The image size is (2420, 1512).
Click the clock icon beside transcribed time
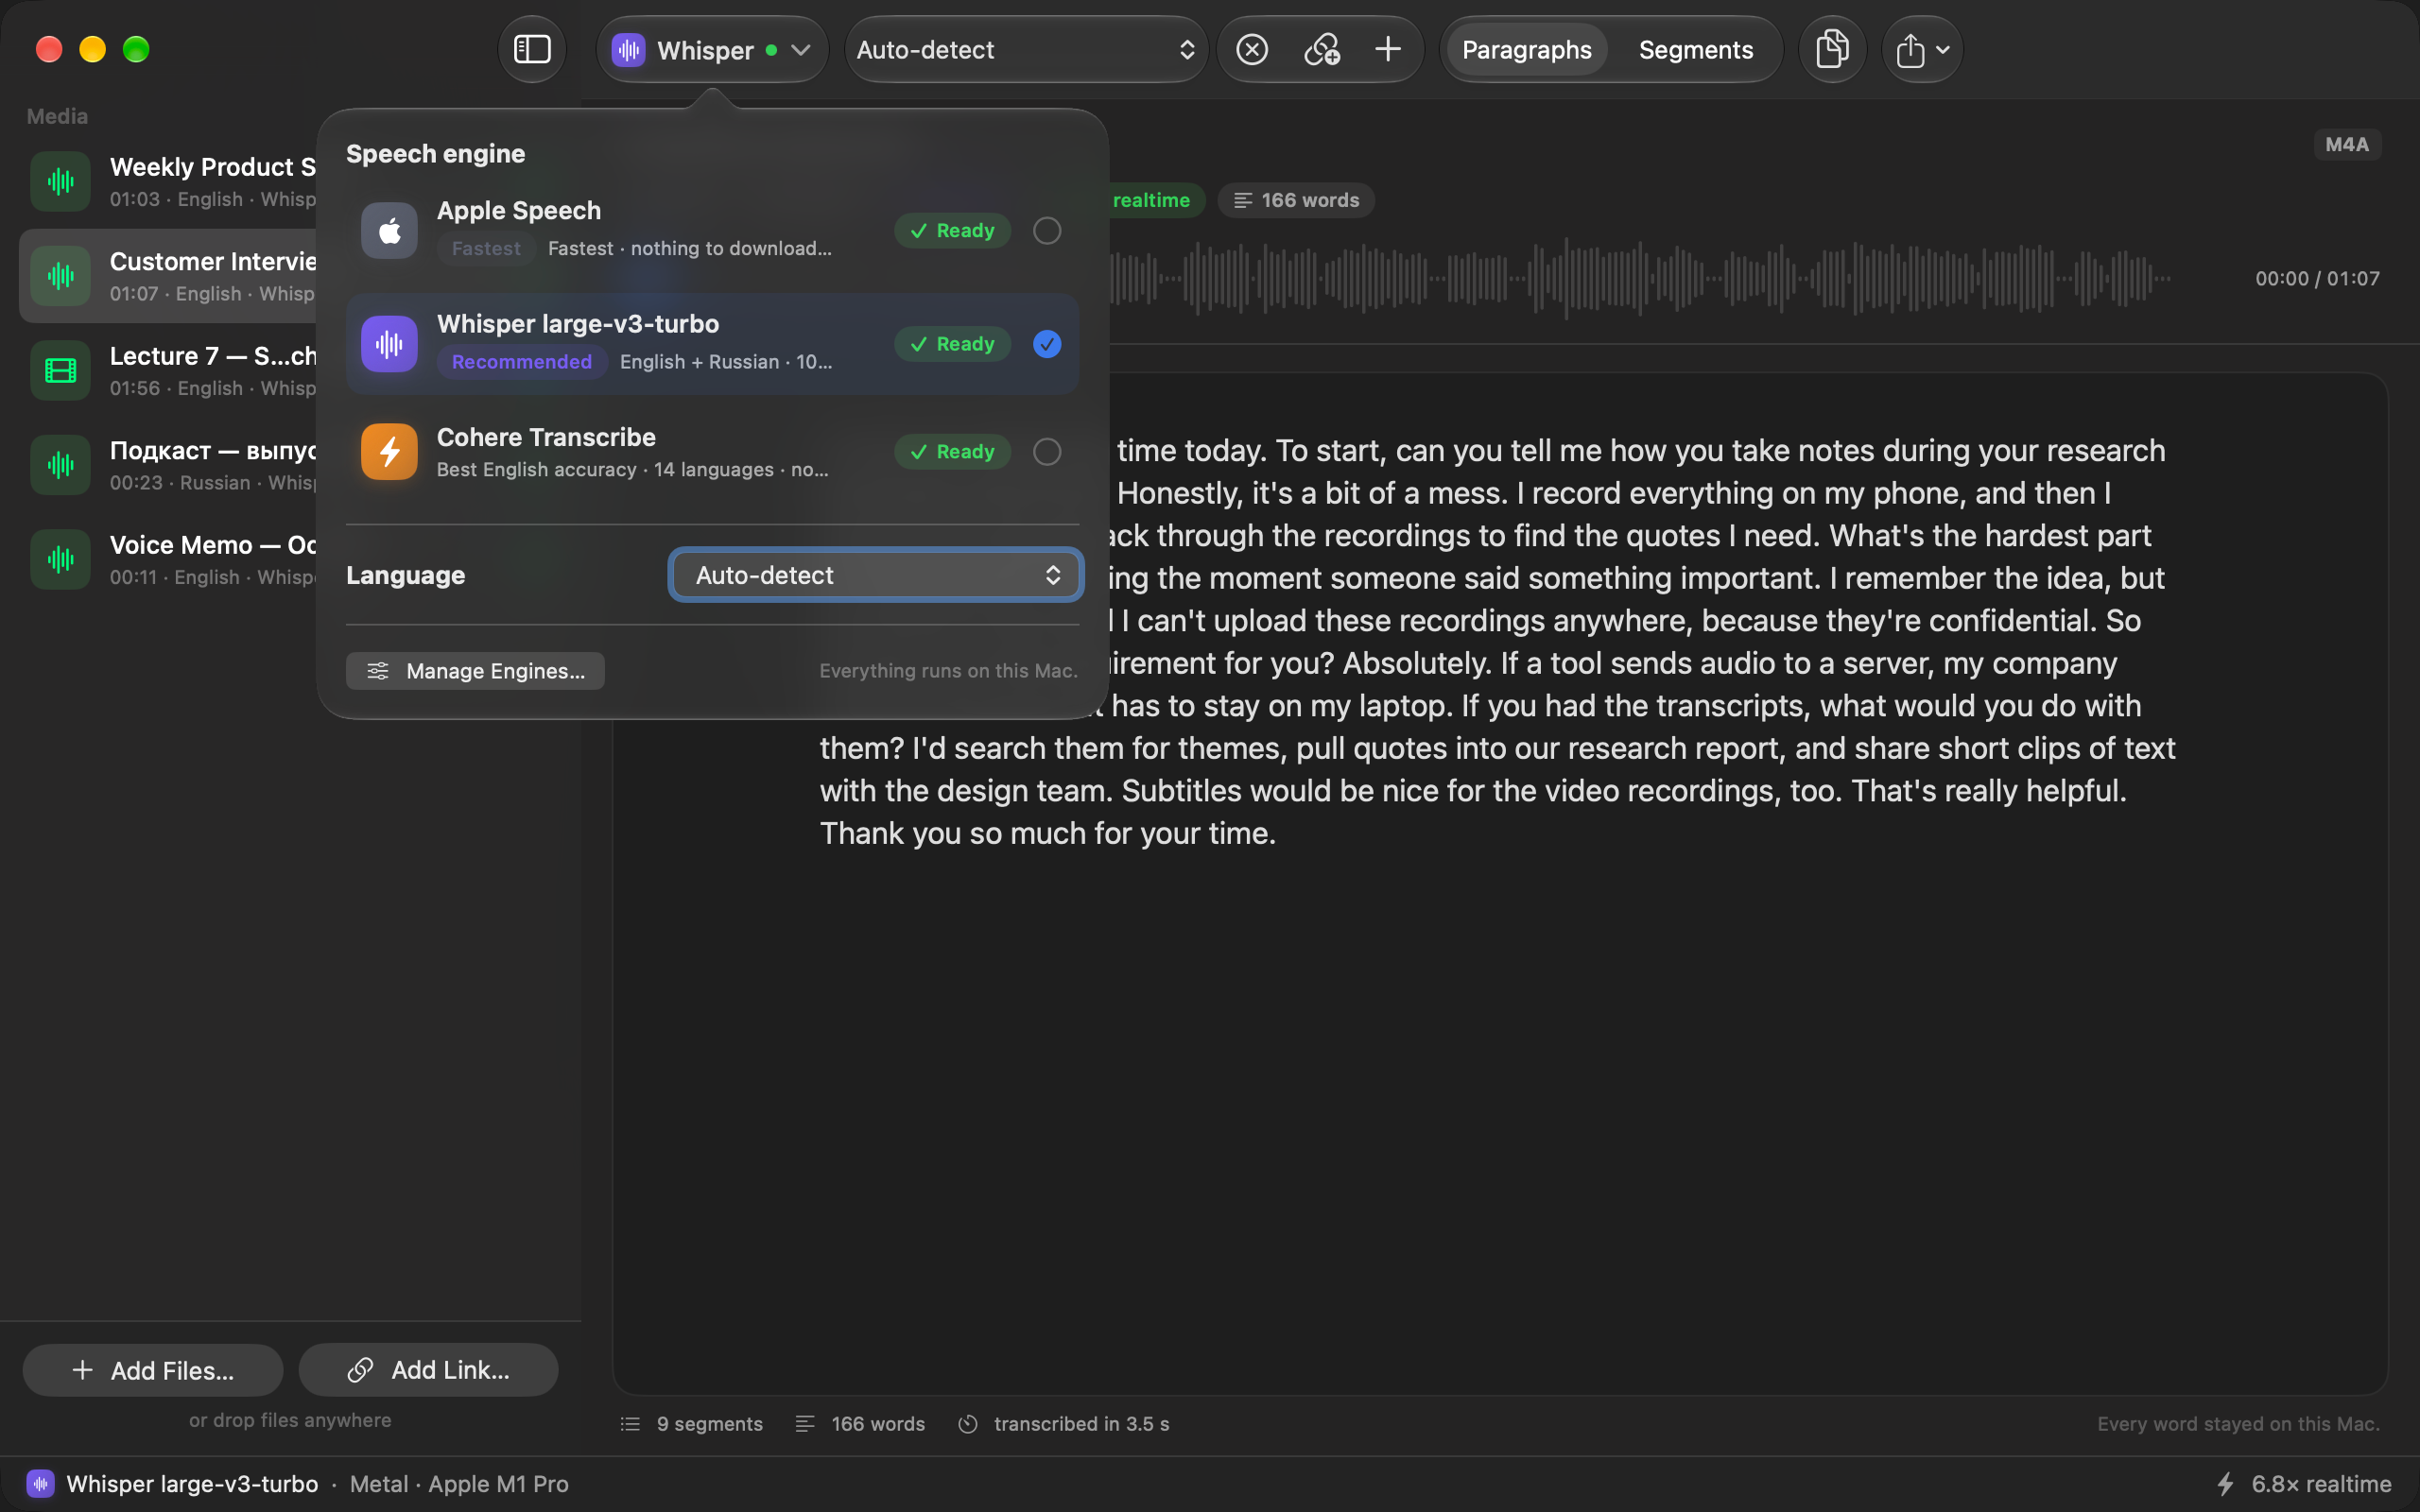point(968,1424)
